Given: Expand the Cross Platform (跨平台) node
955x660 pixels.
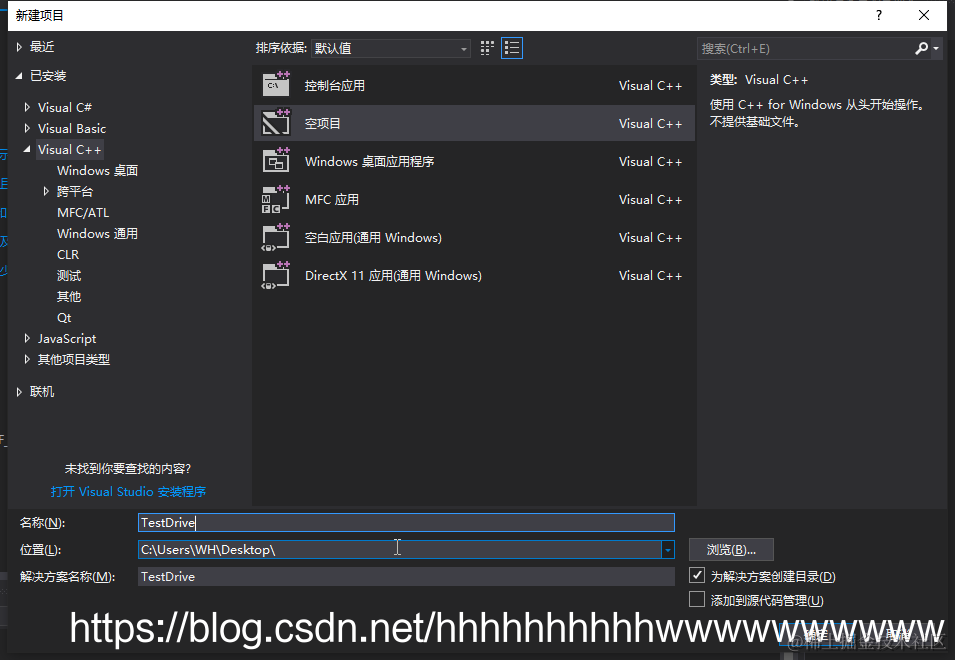Looking at the screenshot, I should tap(46, 191).
